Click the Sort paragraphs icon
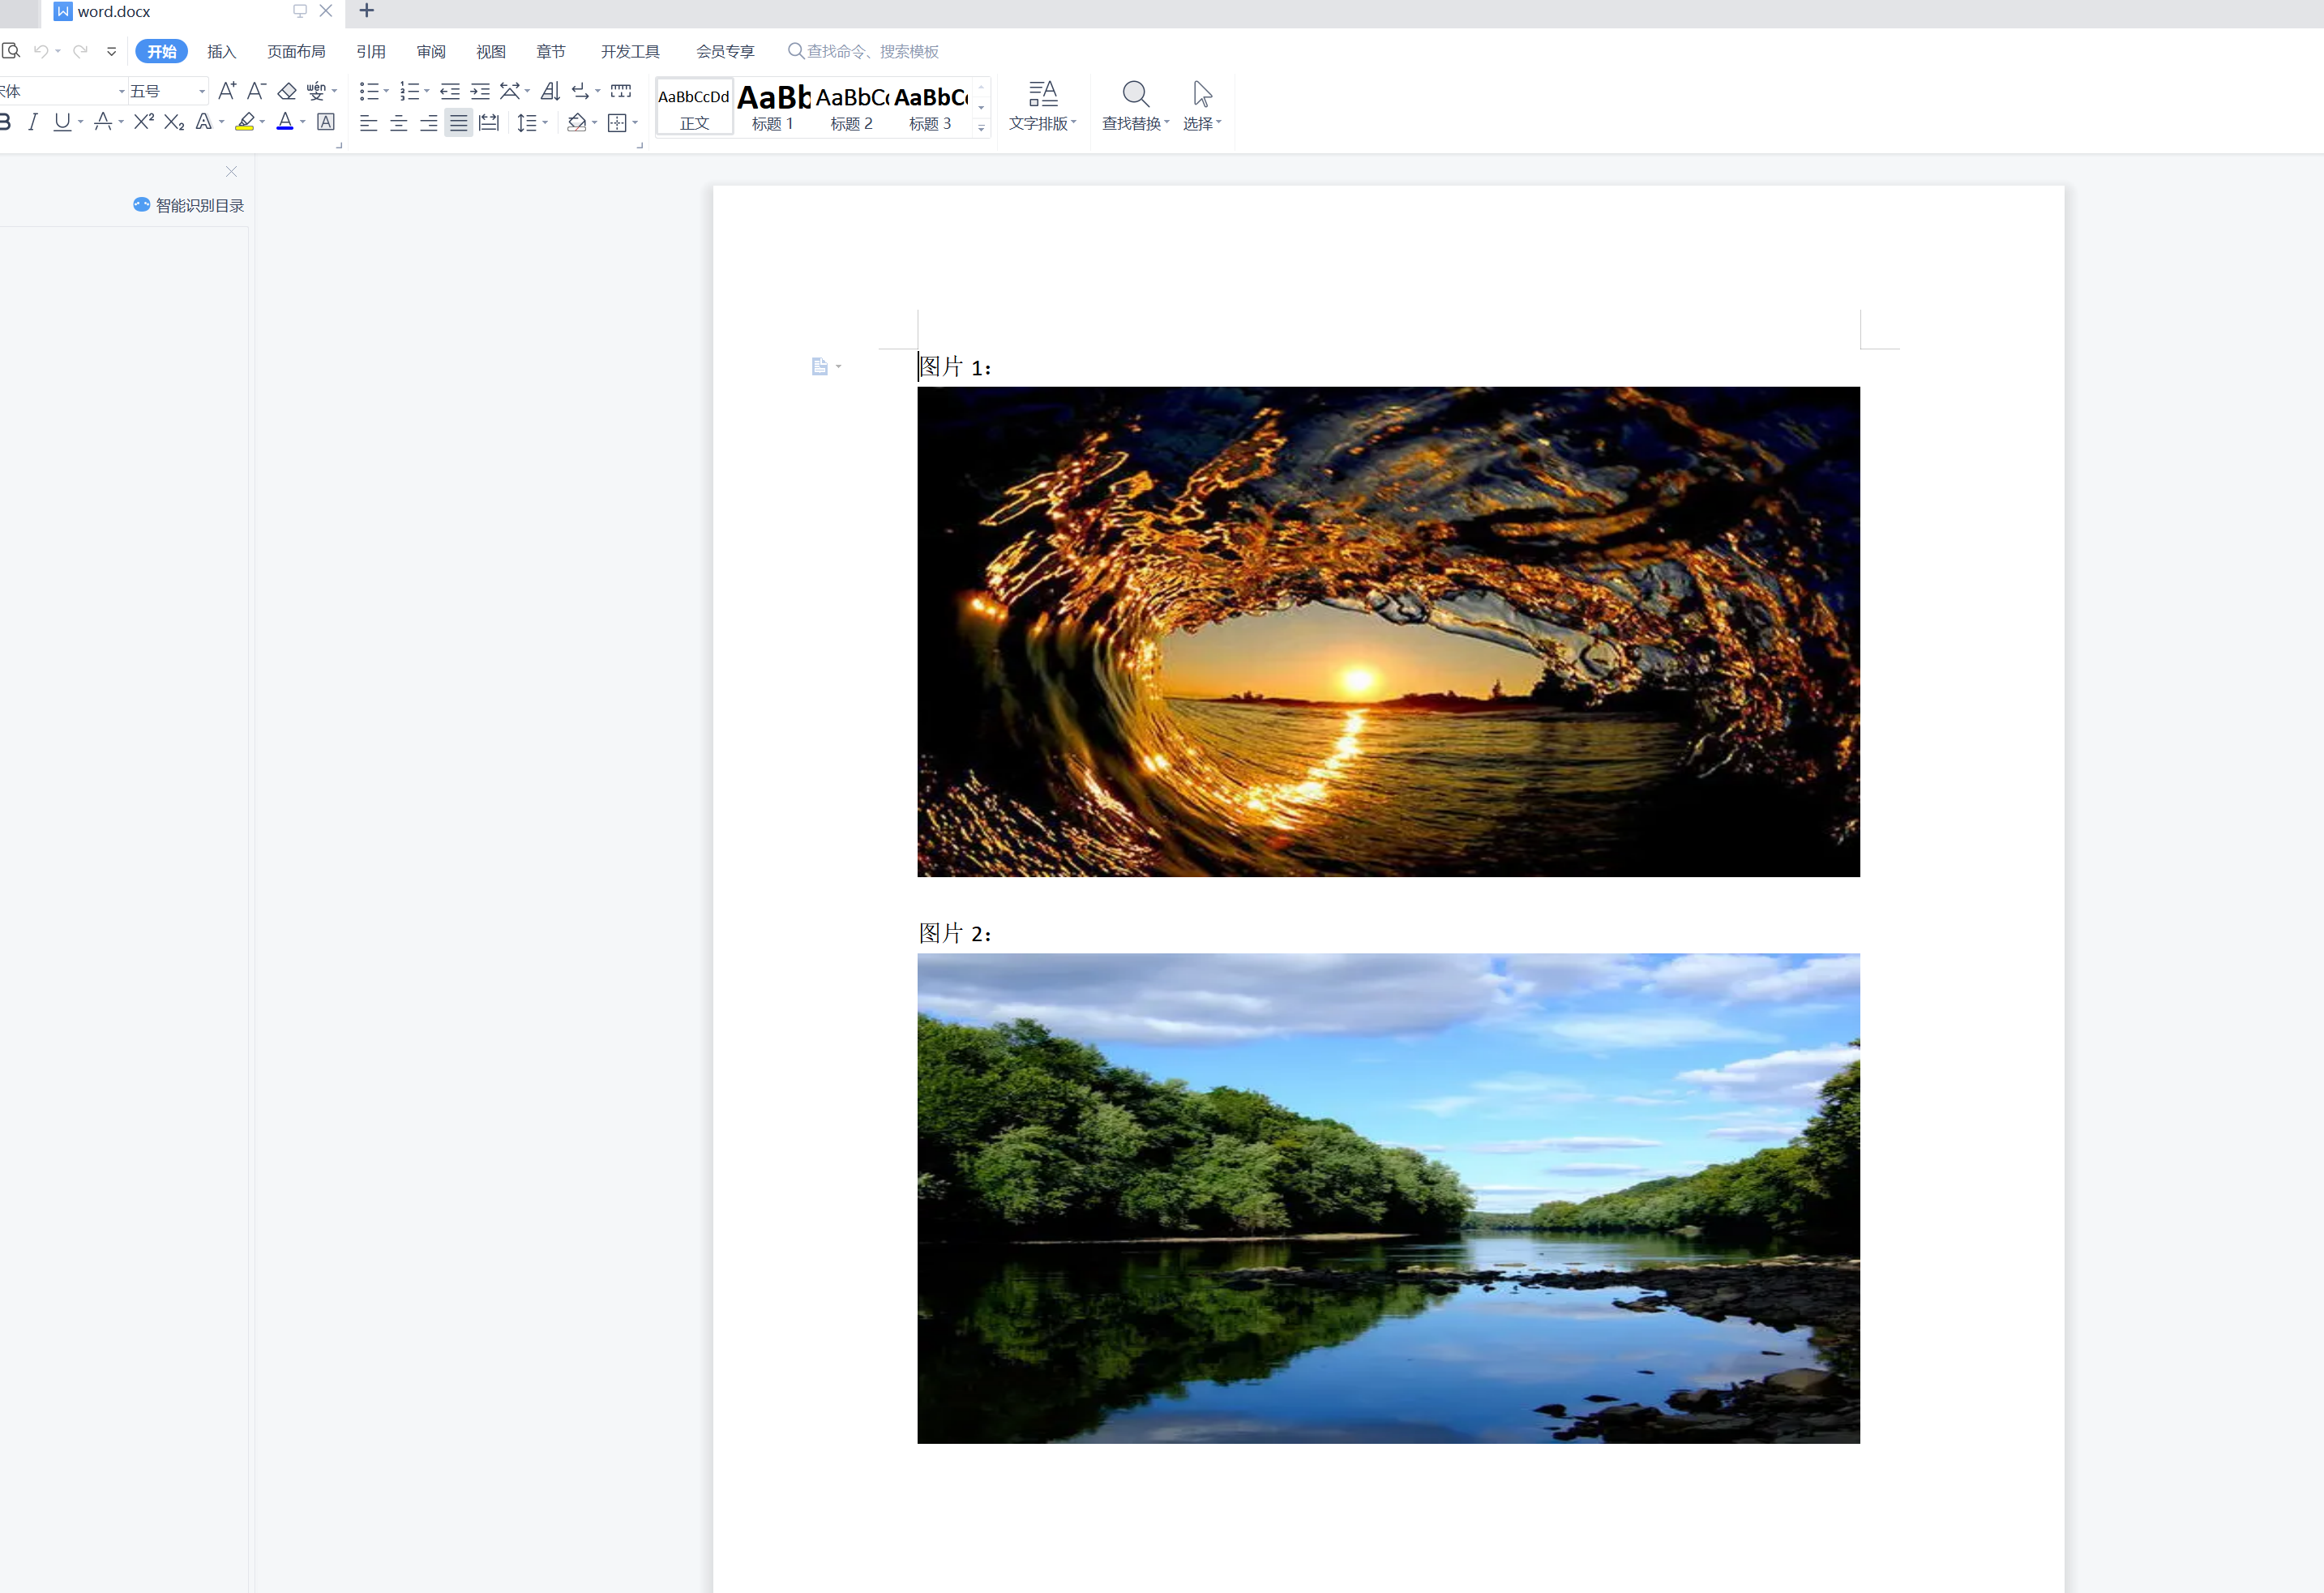Screen dimensions: 2324x1593 (550, 91)
